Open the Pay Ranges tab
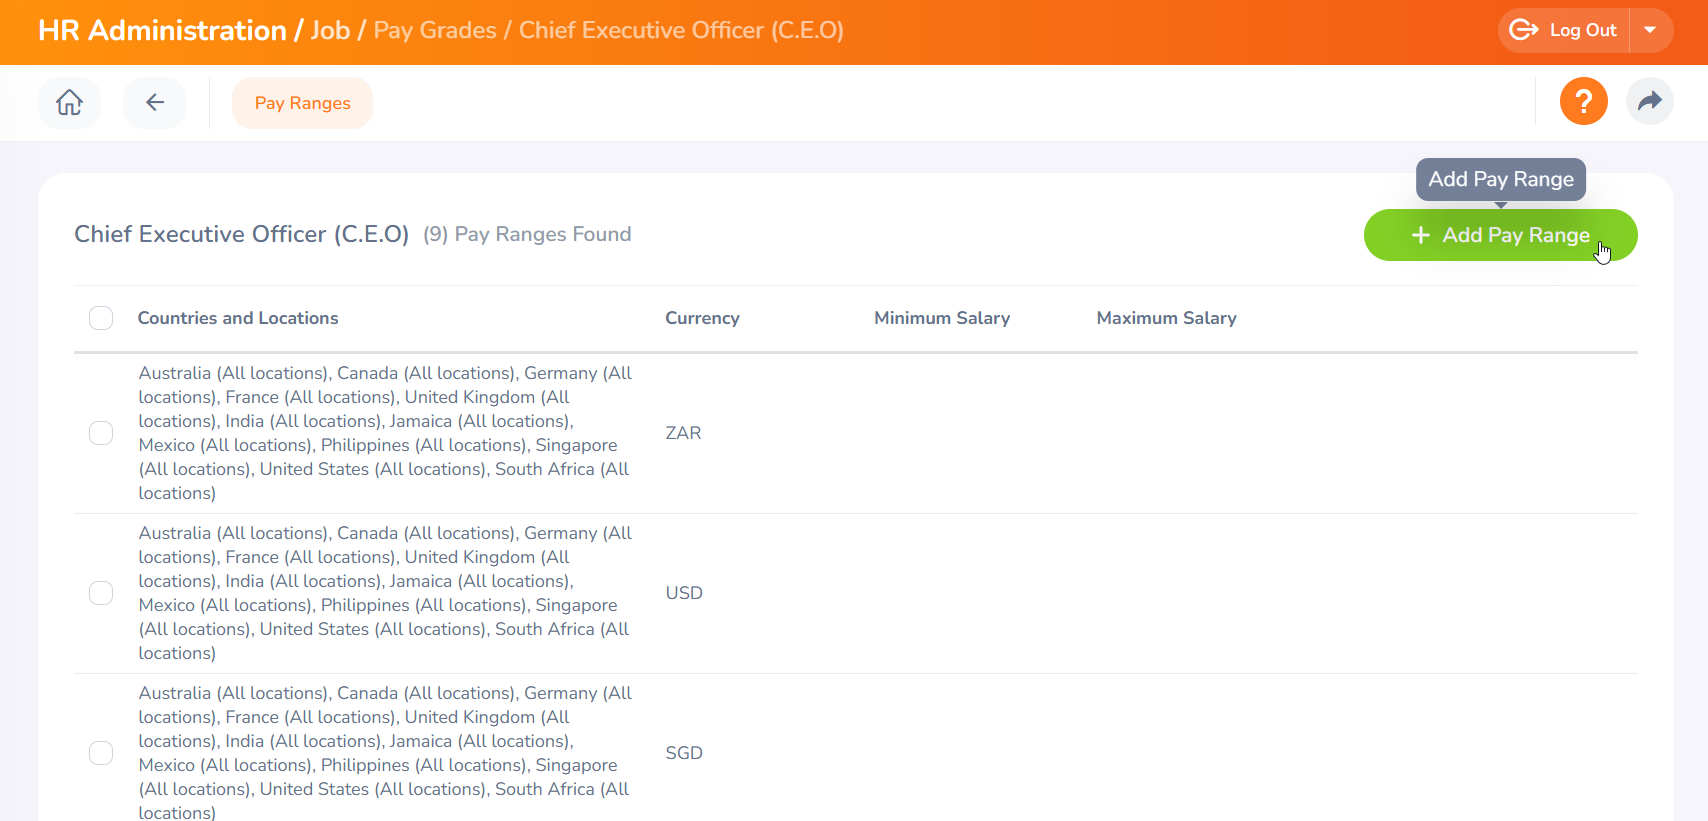Screen dimensions: 1708x821 click(x=302, y=103)
